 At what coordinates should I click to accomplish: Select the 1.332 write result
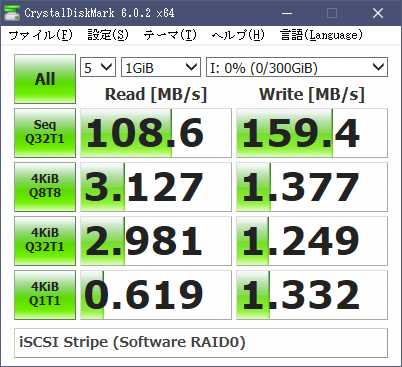tap(312, 295)
